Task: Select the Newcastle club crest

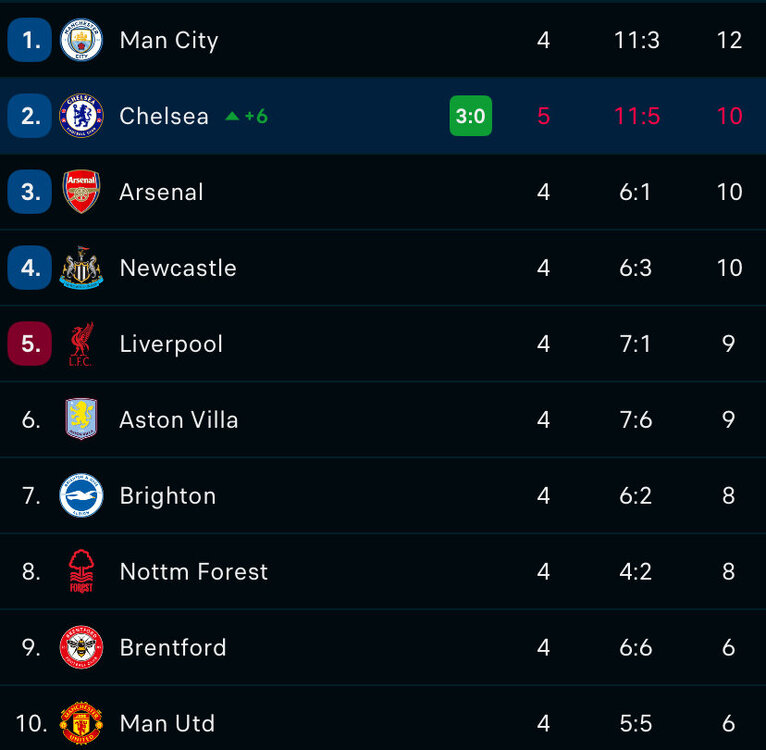Action: tap(81, 268)
